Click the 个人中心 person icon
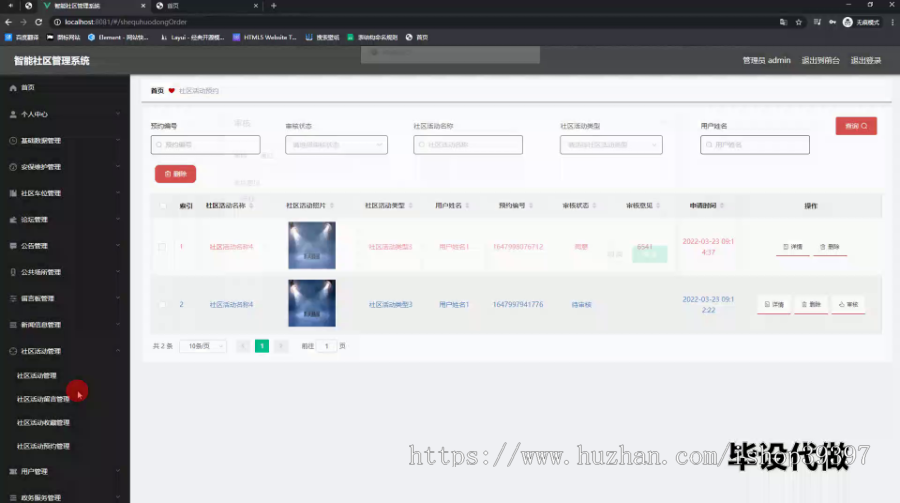The width and height of the screenshot is (900, 503). coord(13,114)
